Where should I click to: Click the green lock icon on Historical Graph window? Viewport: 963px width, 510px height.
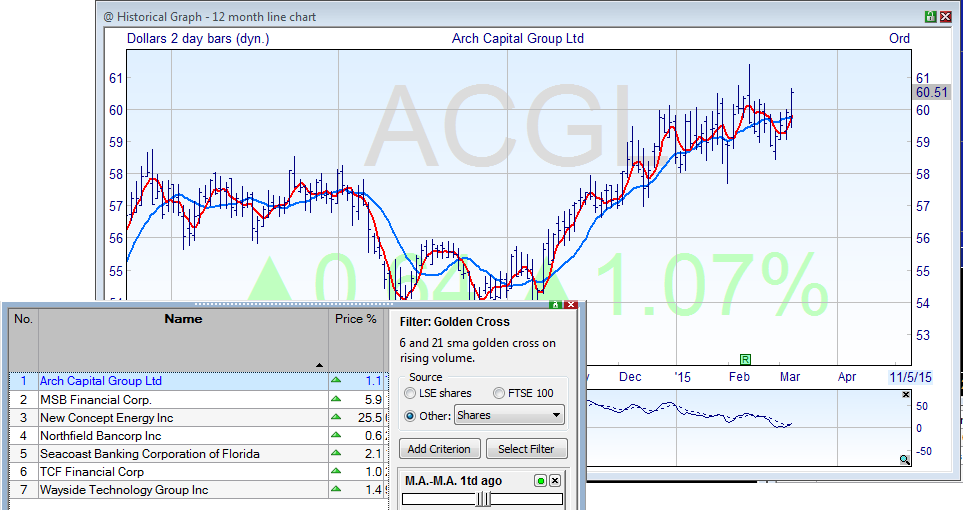click(930, 17)
